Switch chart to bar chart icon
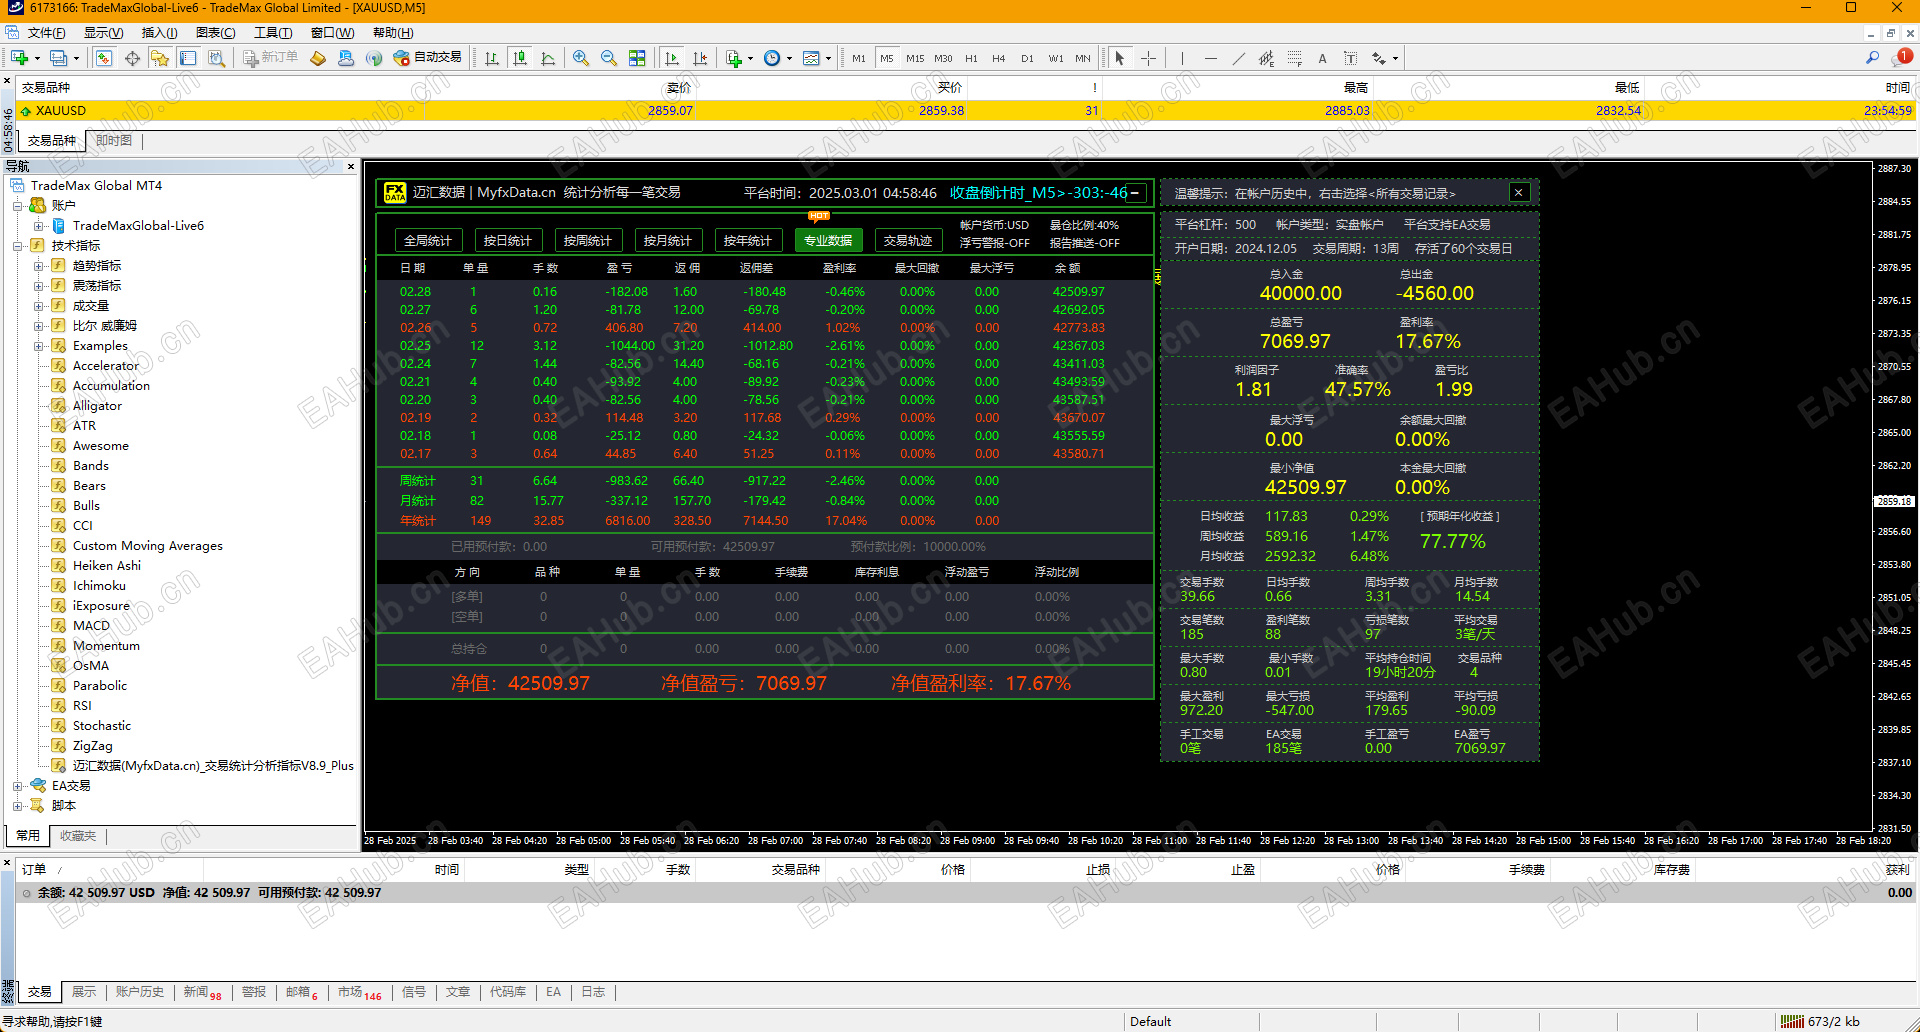Screen dimensions: 1920x1032 (492, 58)
